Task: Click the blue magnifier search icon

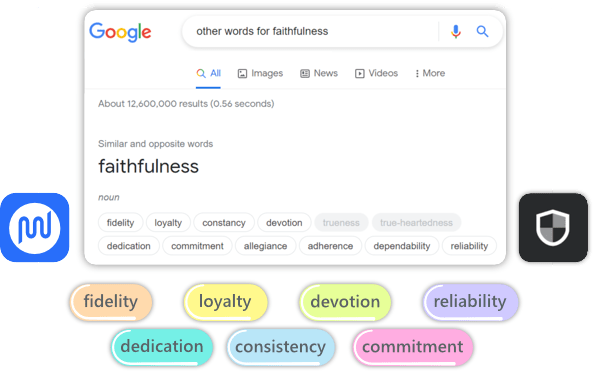Action: point(482,31)
